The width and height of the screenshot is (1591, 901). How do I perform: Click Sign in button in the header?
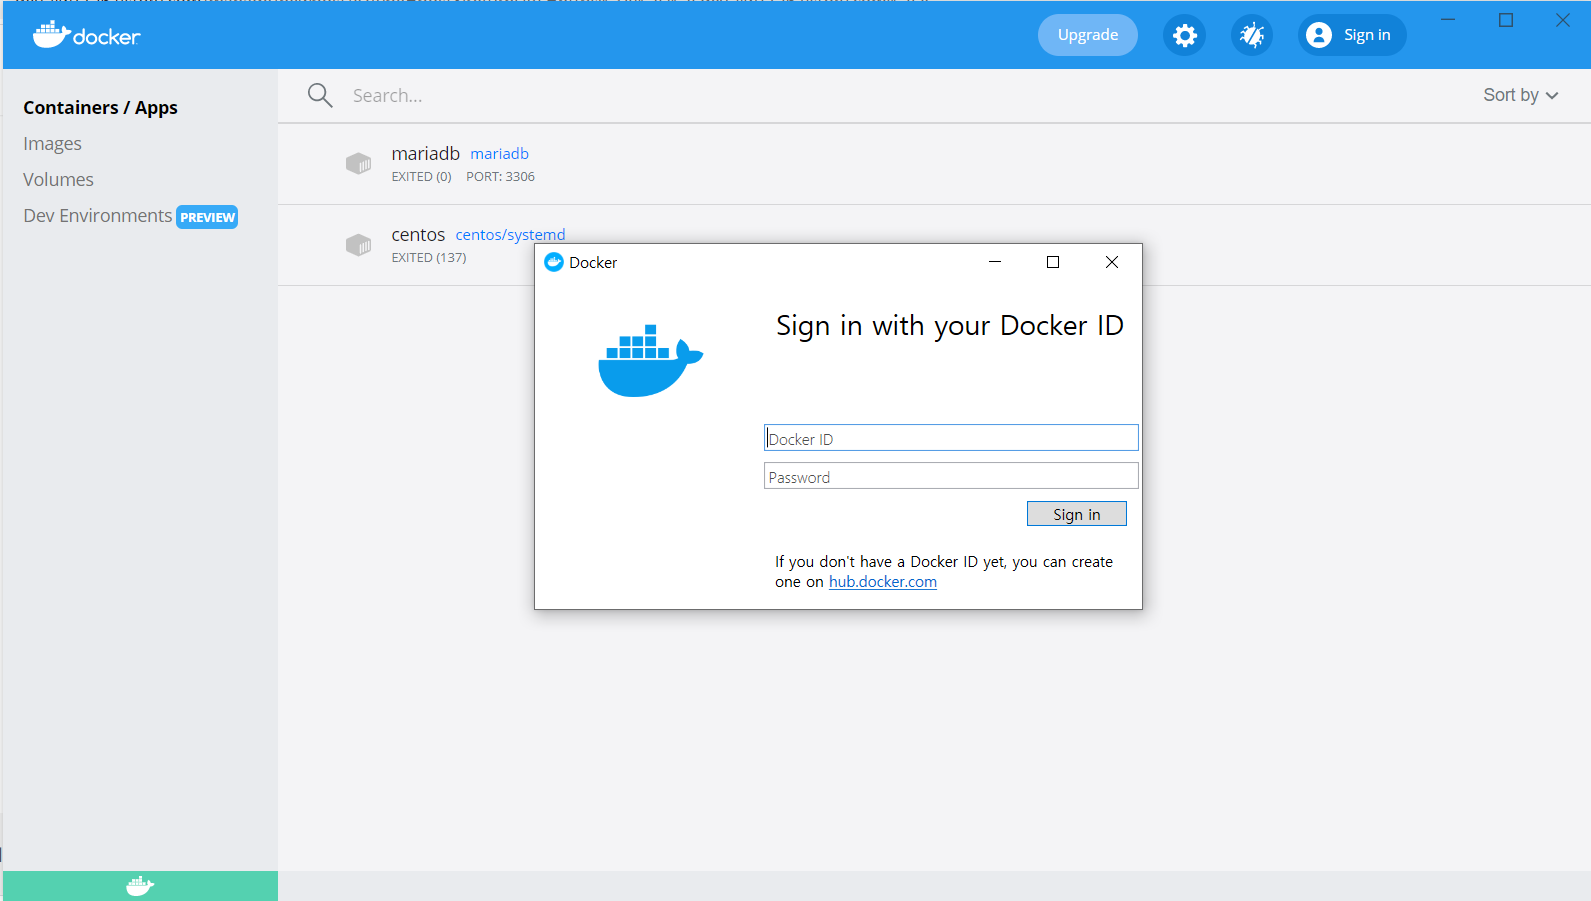(x=1352, y=35)
